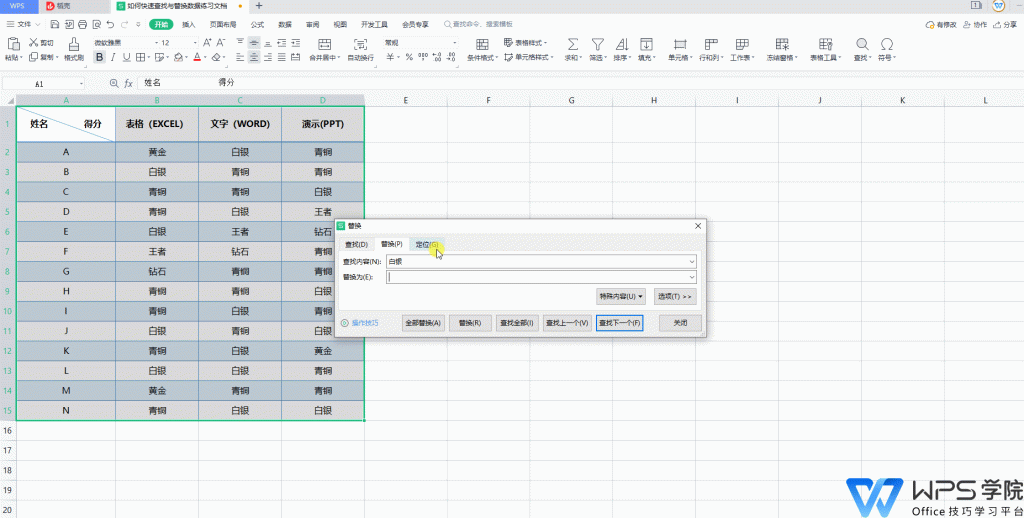Click the Print icon in quick access toolbar

tap(82, 25)
